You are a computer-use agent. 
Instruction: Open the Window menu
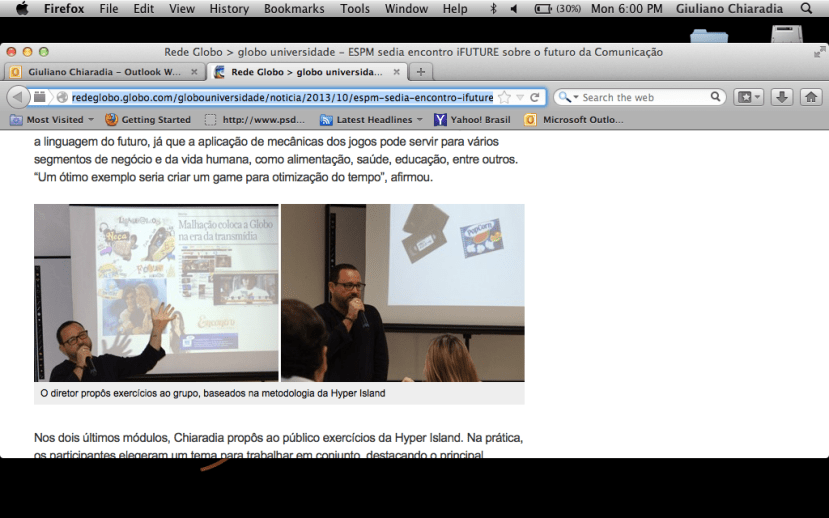[406, 8]
